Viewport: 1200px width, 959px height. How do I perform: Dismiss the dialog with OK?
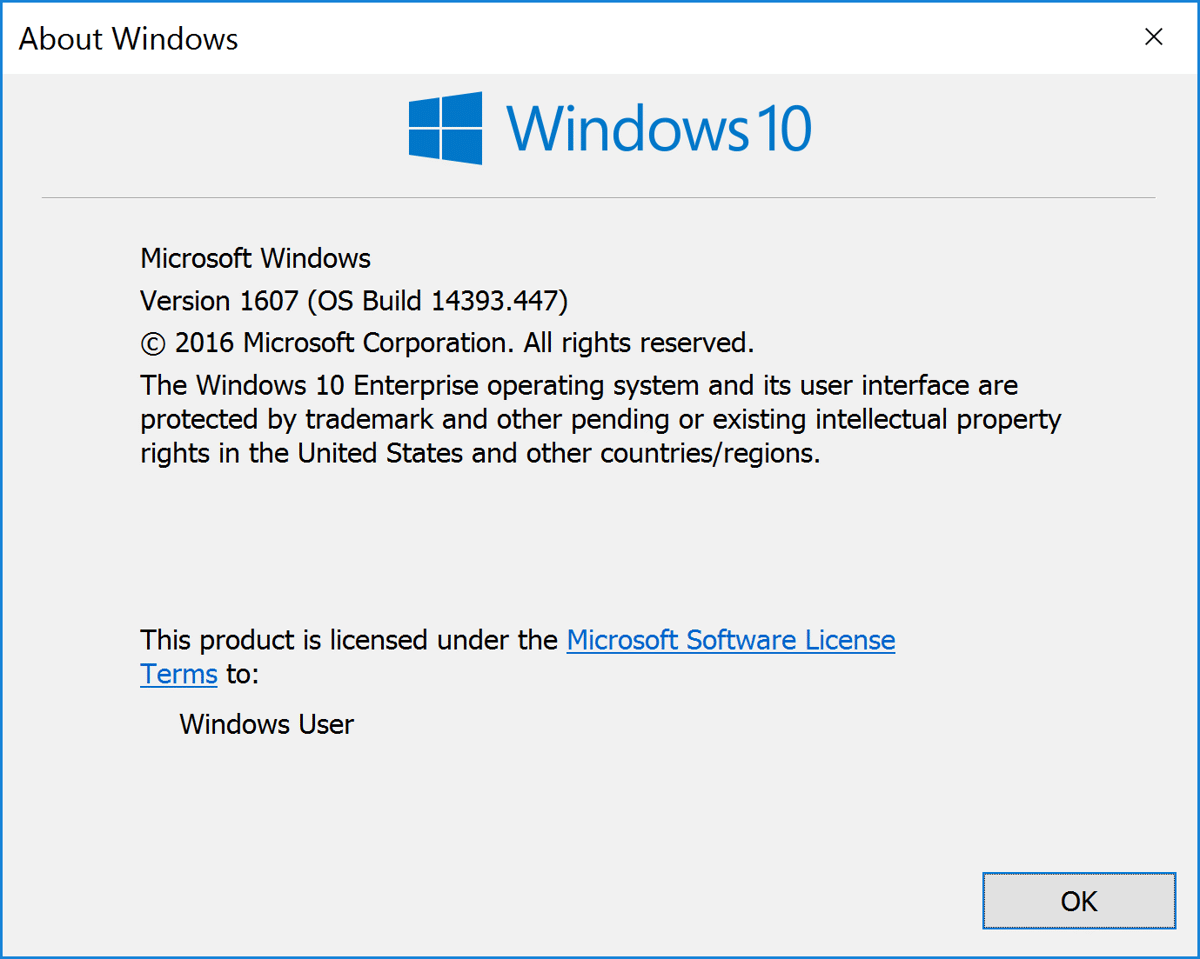point(1079,900)
